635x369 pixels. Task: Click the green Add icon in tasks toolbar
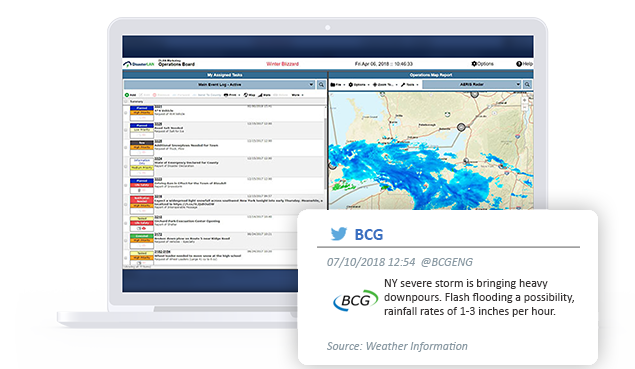point(127,95)
